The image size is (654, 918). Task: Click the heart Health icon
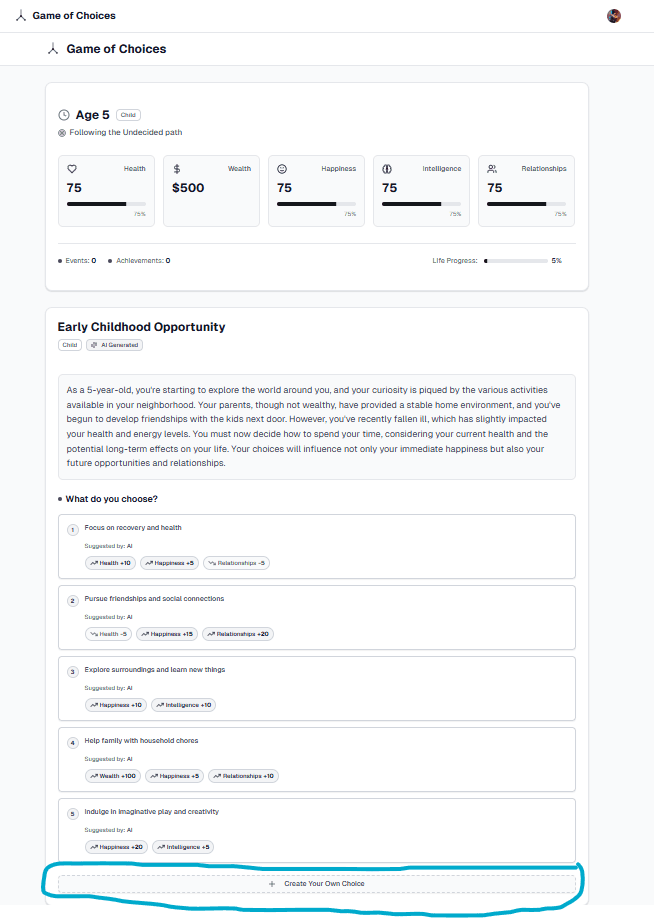tap(72, 169)
